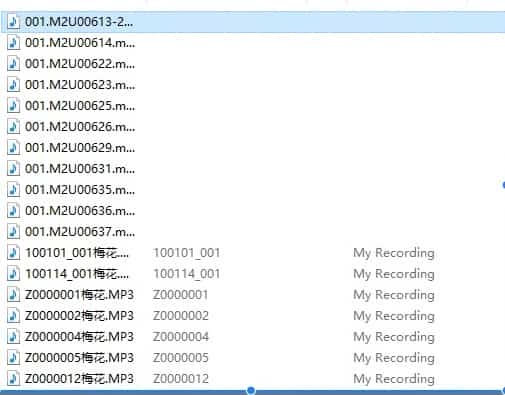Click audio file icon for 001.M2U00625

(13, 106)
